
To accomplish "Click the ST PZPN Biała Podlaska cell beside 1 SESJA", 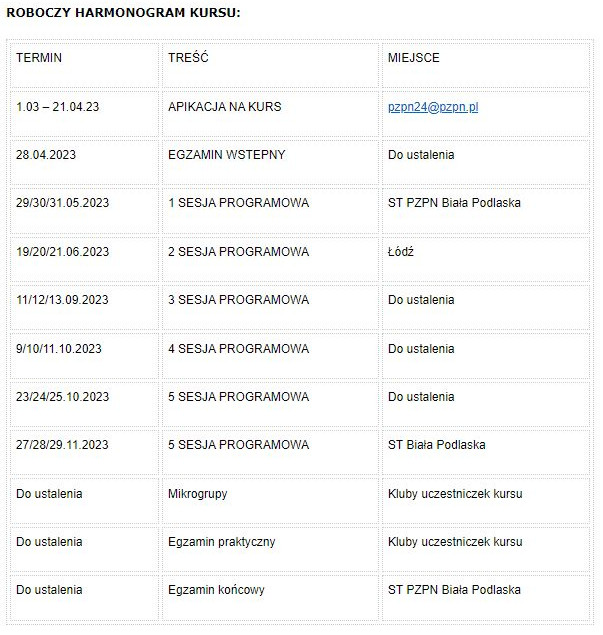I will [x=454, y=203].
